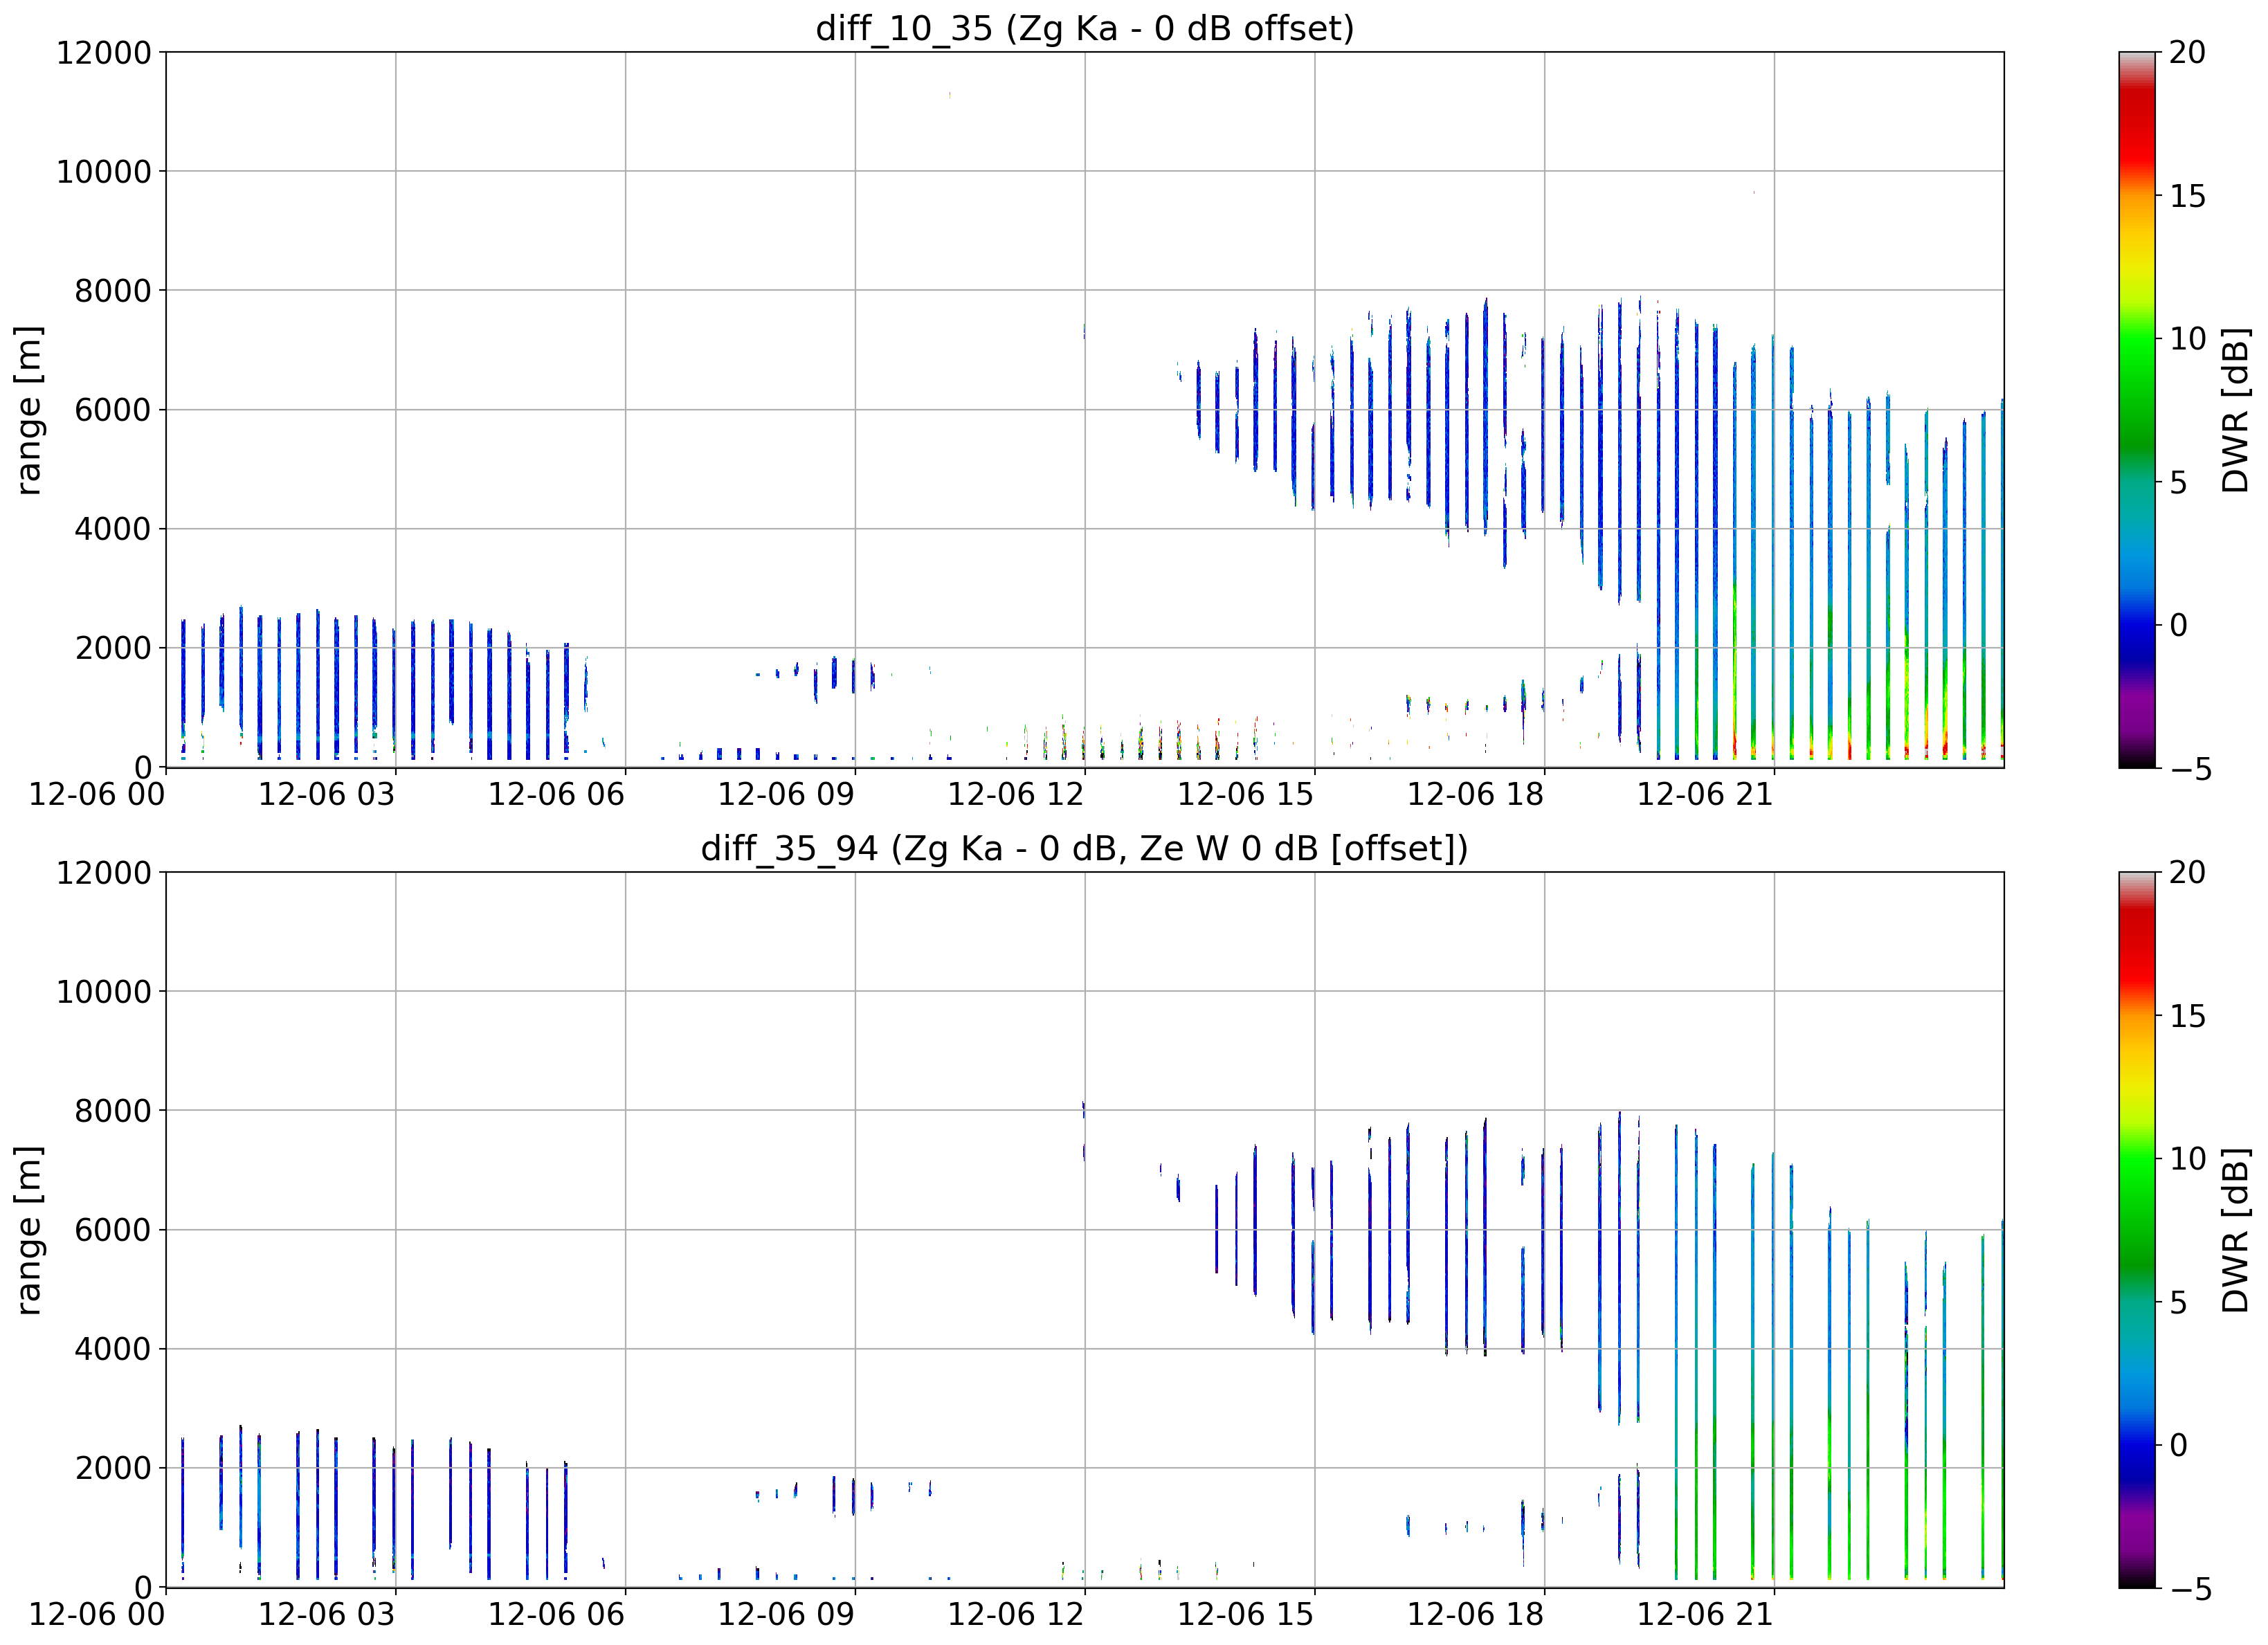Click the title "diff_35_94 (Zg Ka - 0 dB, Ze W 0 dB [offset])"

coord(1085,848)
